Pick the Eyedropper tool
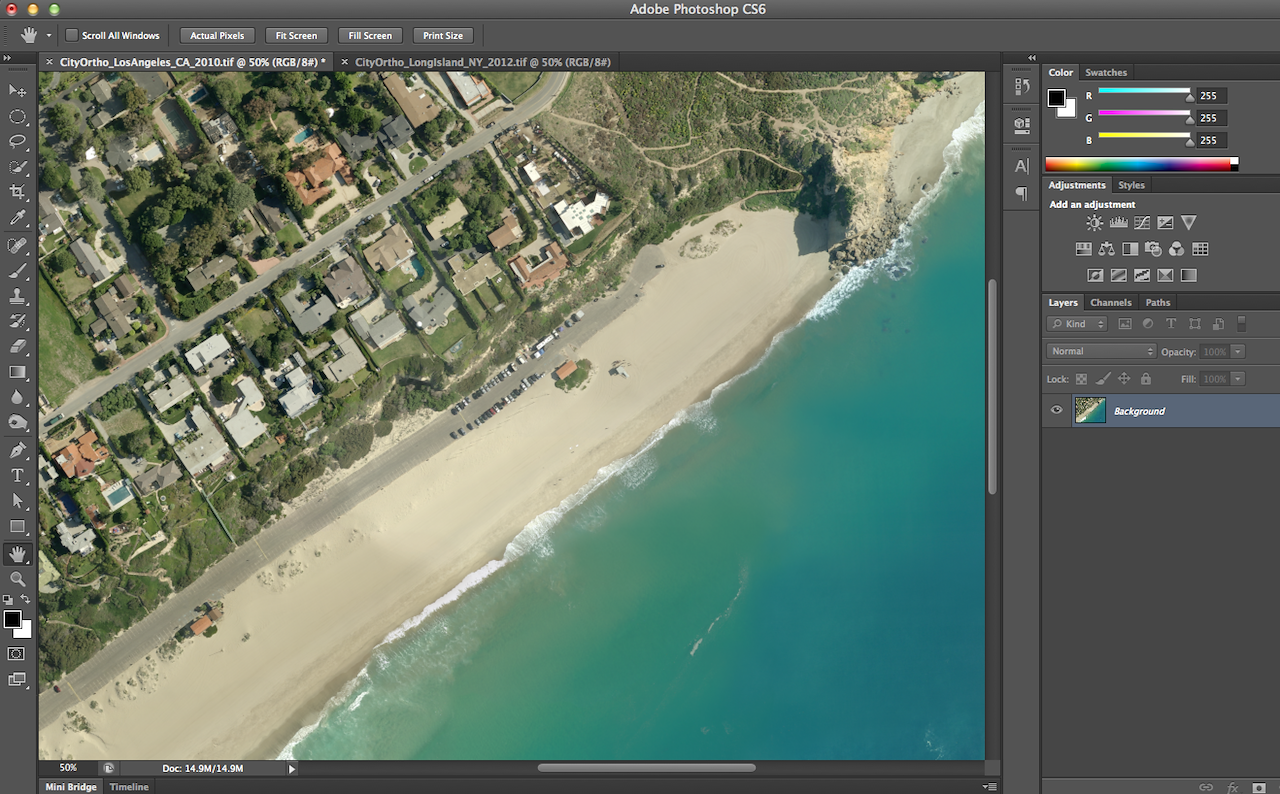Viewport: 1280px width, 794px height. (x=17, y=219)
